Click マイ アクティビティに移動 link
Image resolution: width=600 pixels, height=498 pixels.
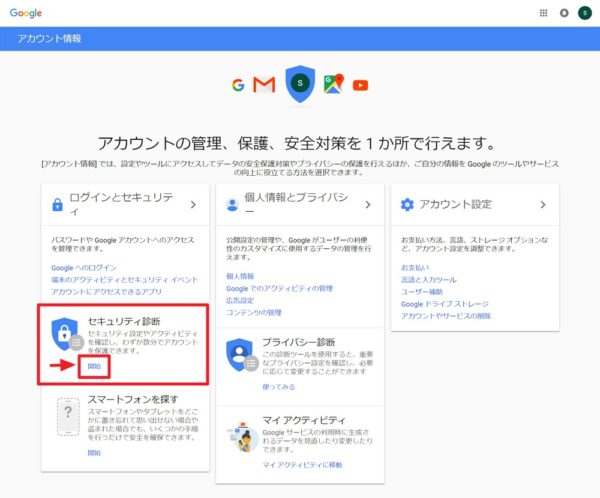[302, 465]
